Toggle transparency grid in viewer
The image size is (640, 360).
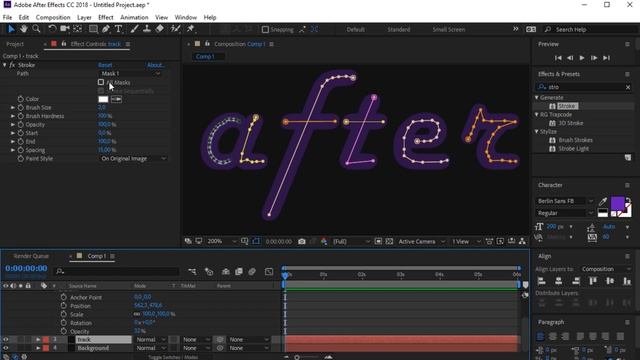(389, 242)
